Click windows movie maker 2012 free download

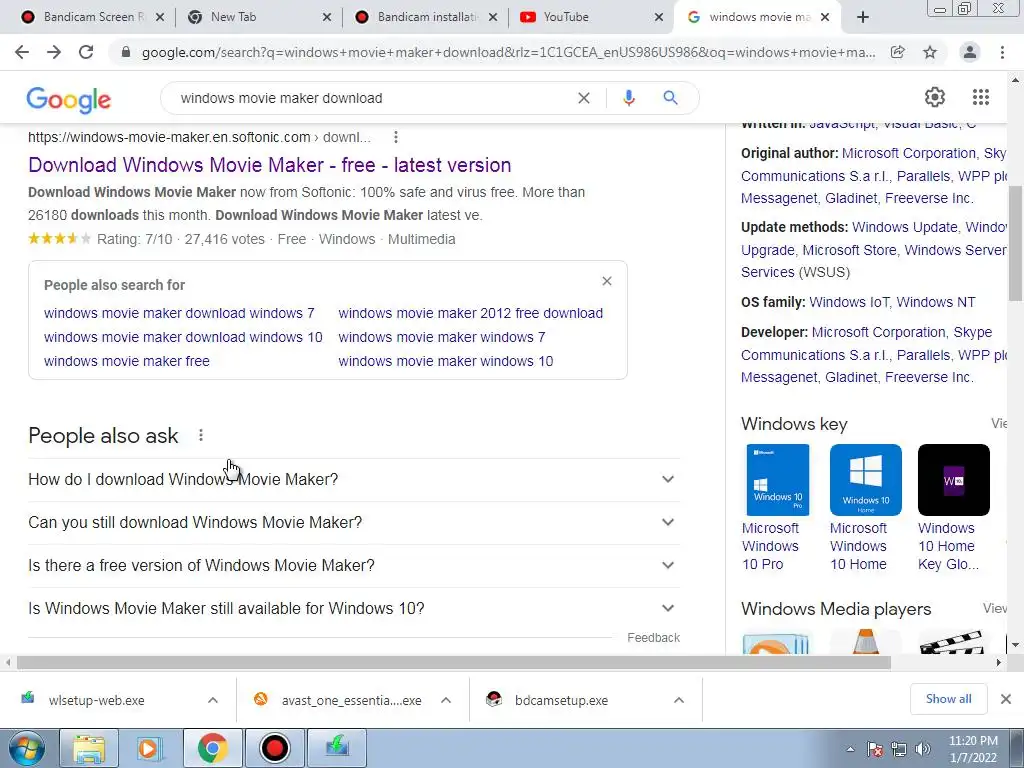point(470,313)
